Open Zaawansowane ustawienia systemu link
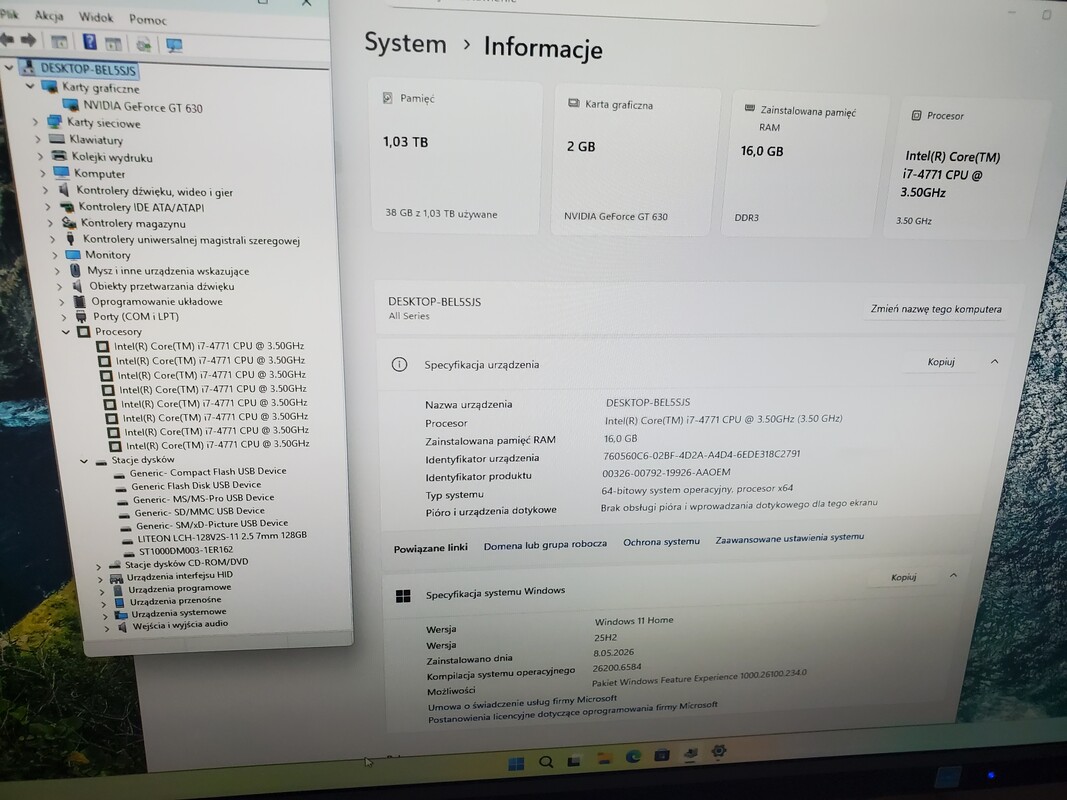Viewport: 1067px width, 800px height. click(789, 538)
